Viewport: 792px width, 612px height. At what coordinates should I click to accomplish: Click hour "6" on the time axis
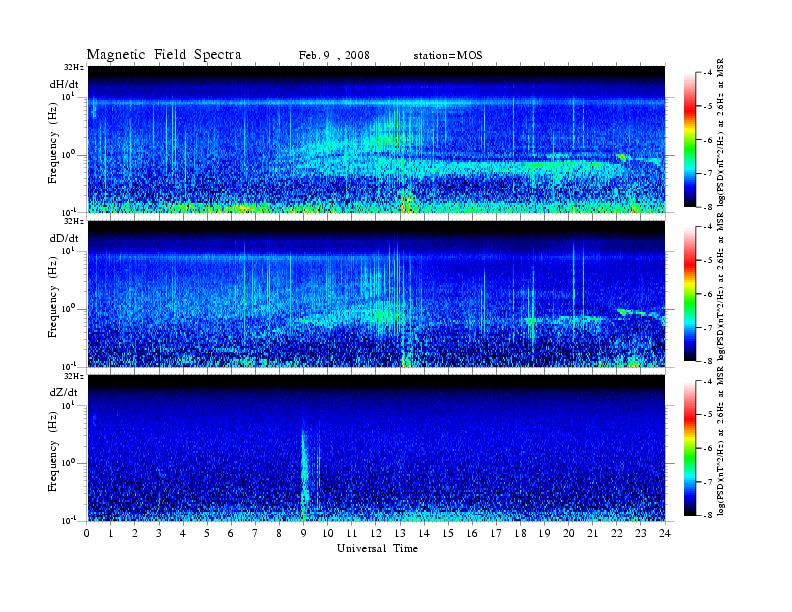[x=231, y=533]
